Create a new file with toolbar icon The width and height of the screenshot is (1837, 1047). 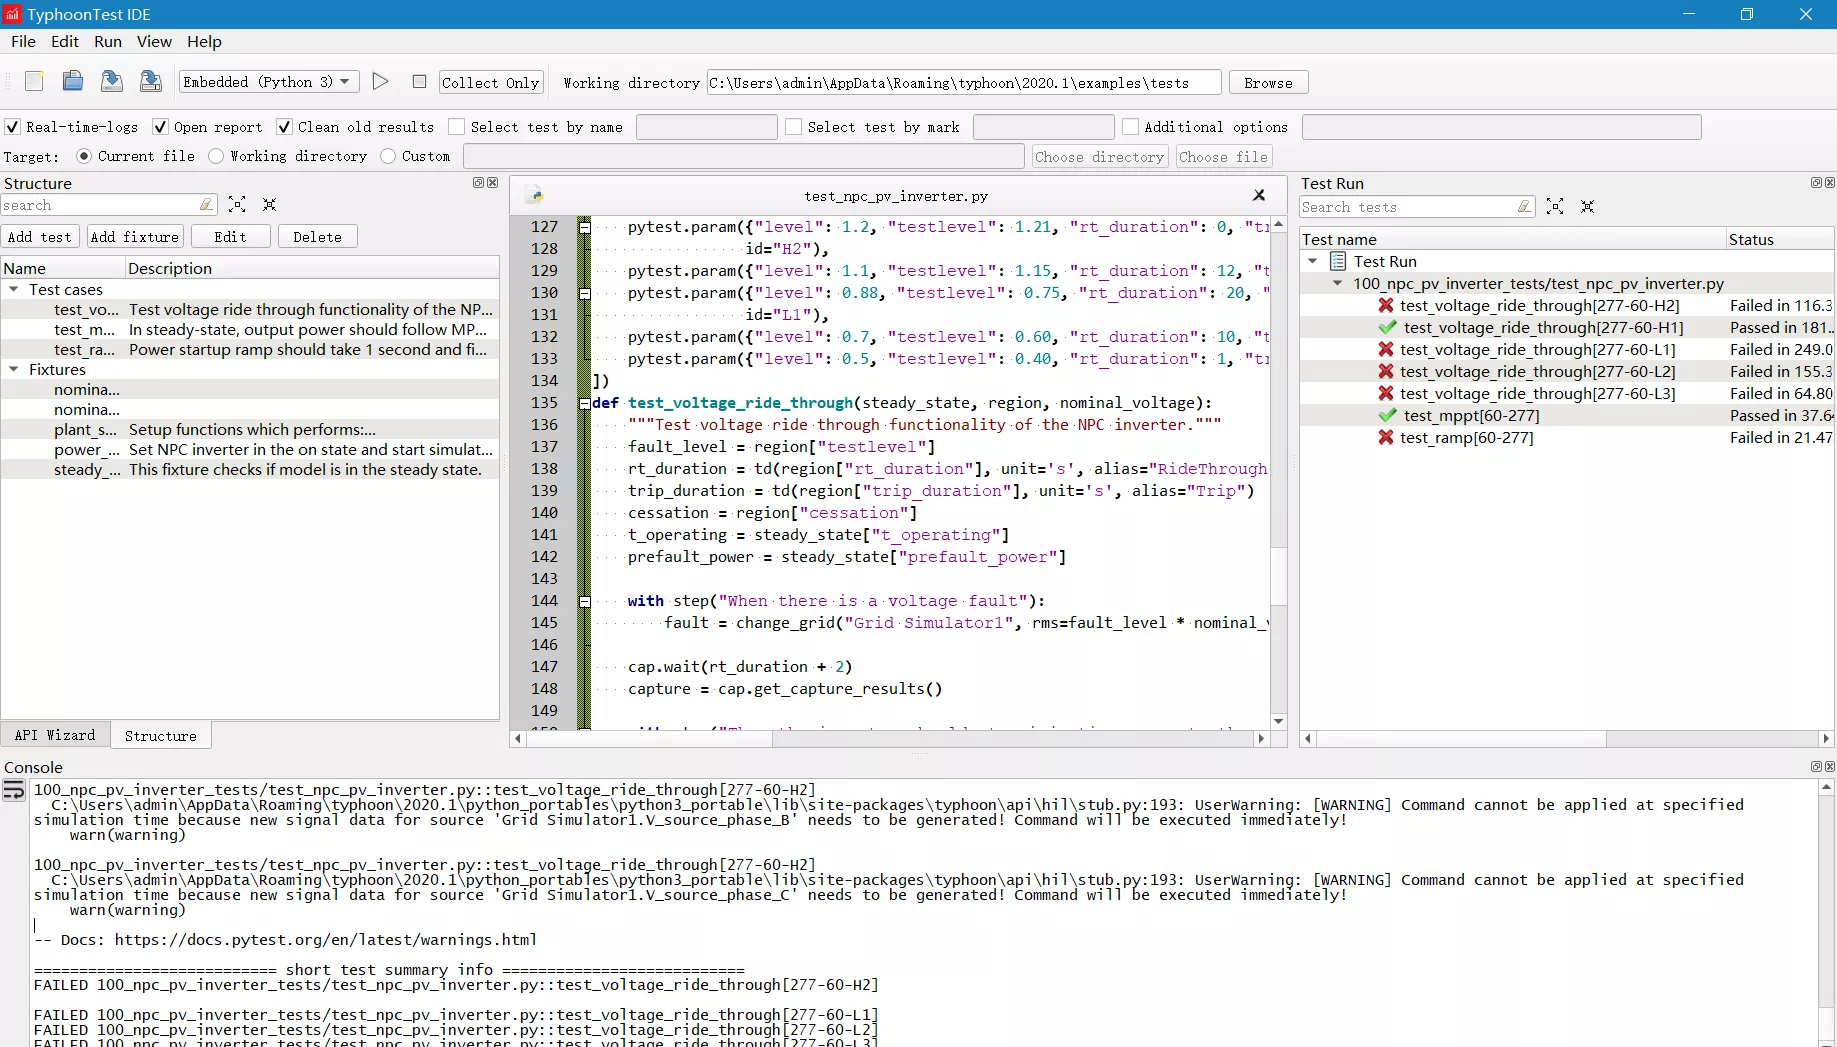pyautogui.click(x=34, y=82)
